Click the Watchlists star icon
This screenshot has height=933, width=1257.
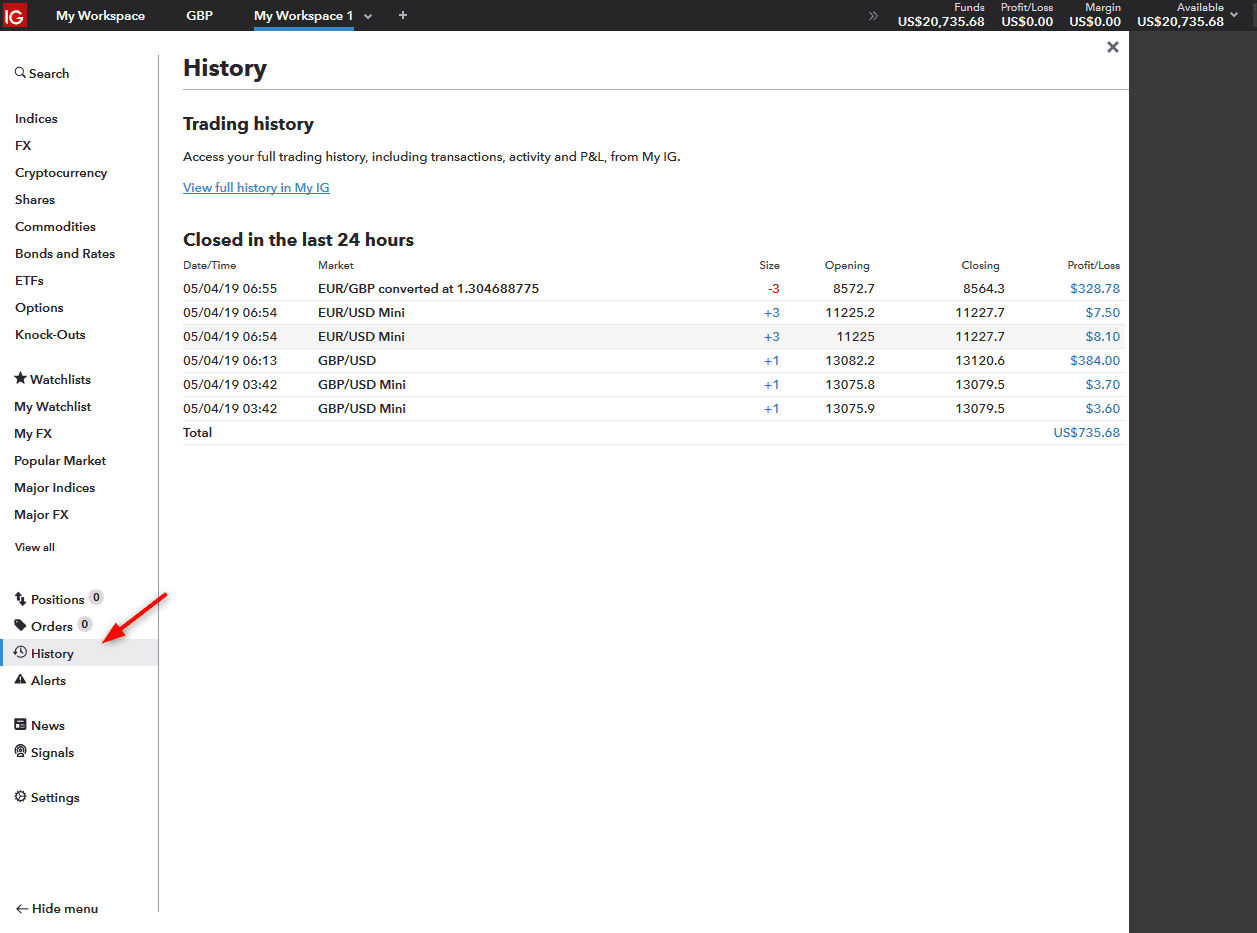pyautogui.click(x=20, y=379)
